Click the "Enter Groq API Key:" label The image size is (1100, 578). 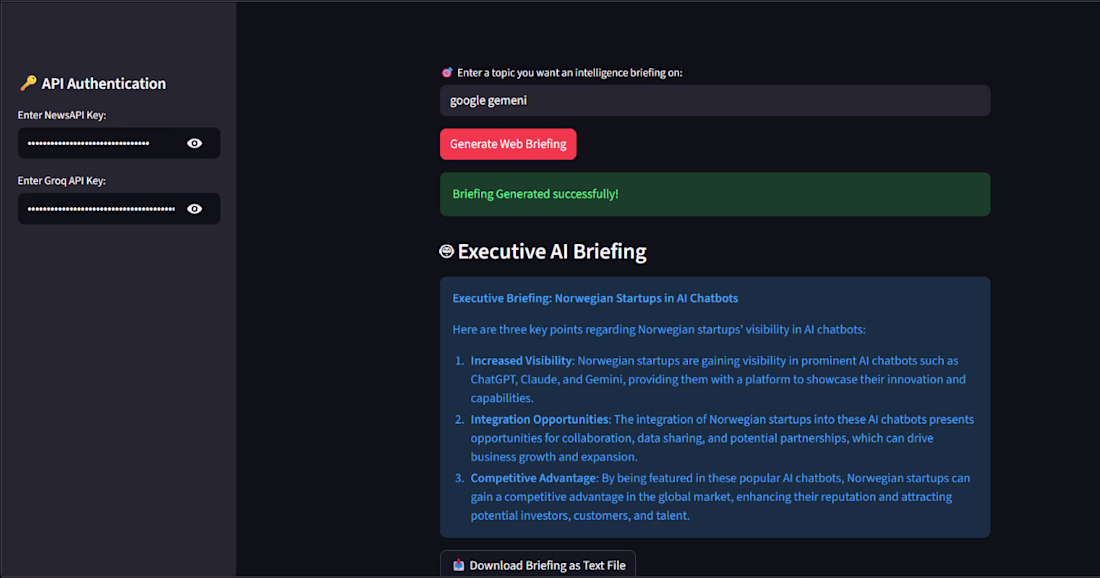(62, 181)
